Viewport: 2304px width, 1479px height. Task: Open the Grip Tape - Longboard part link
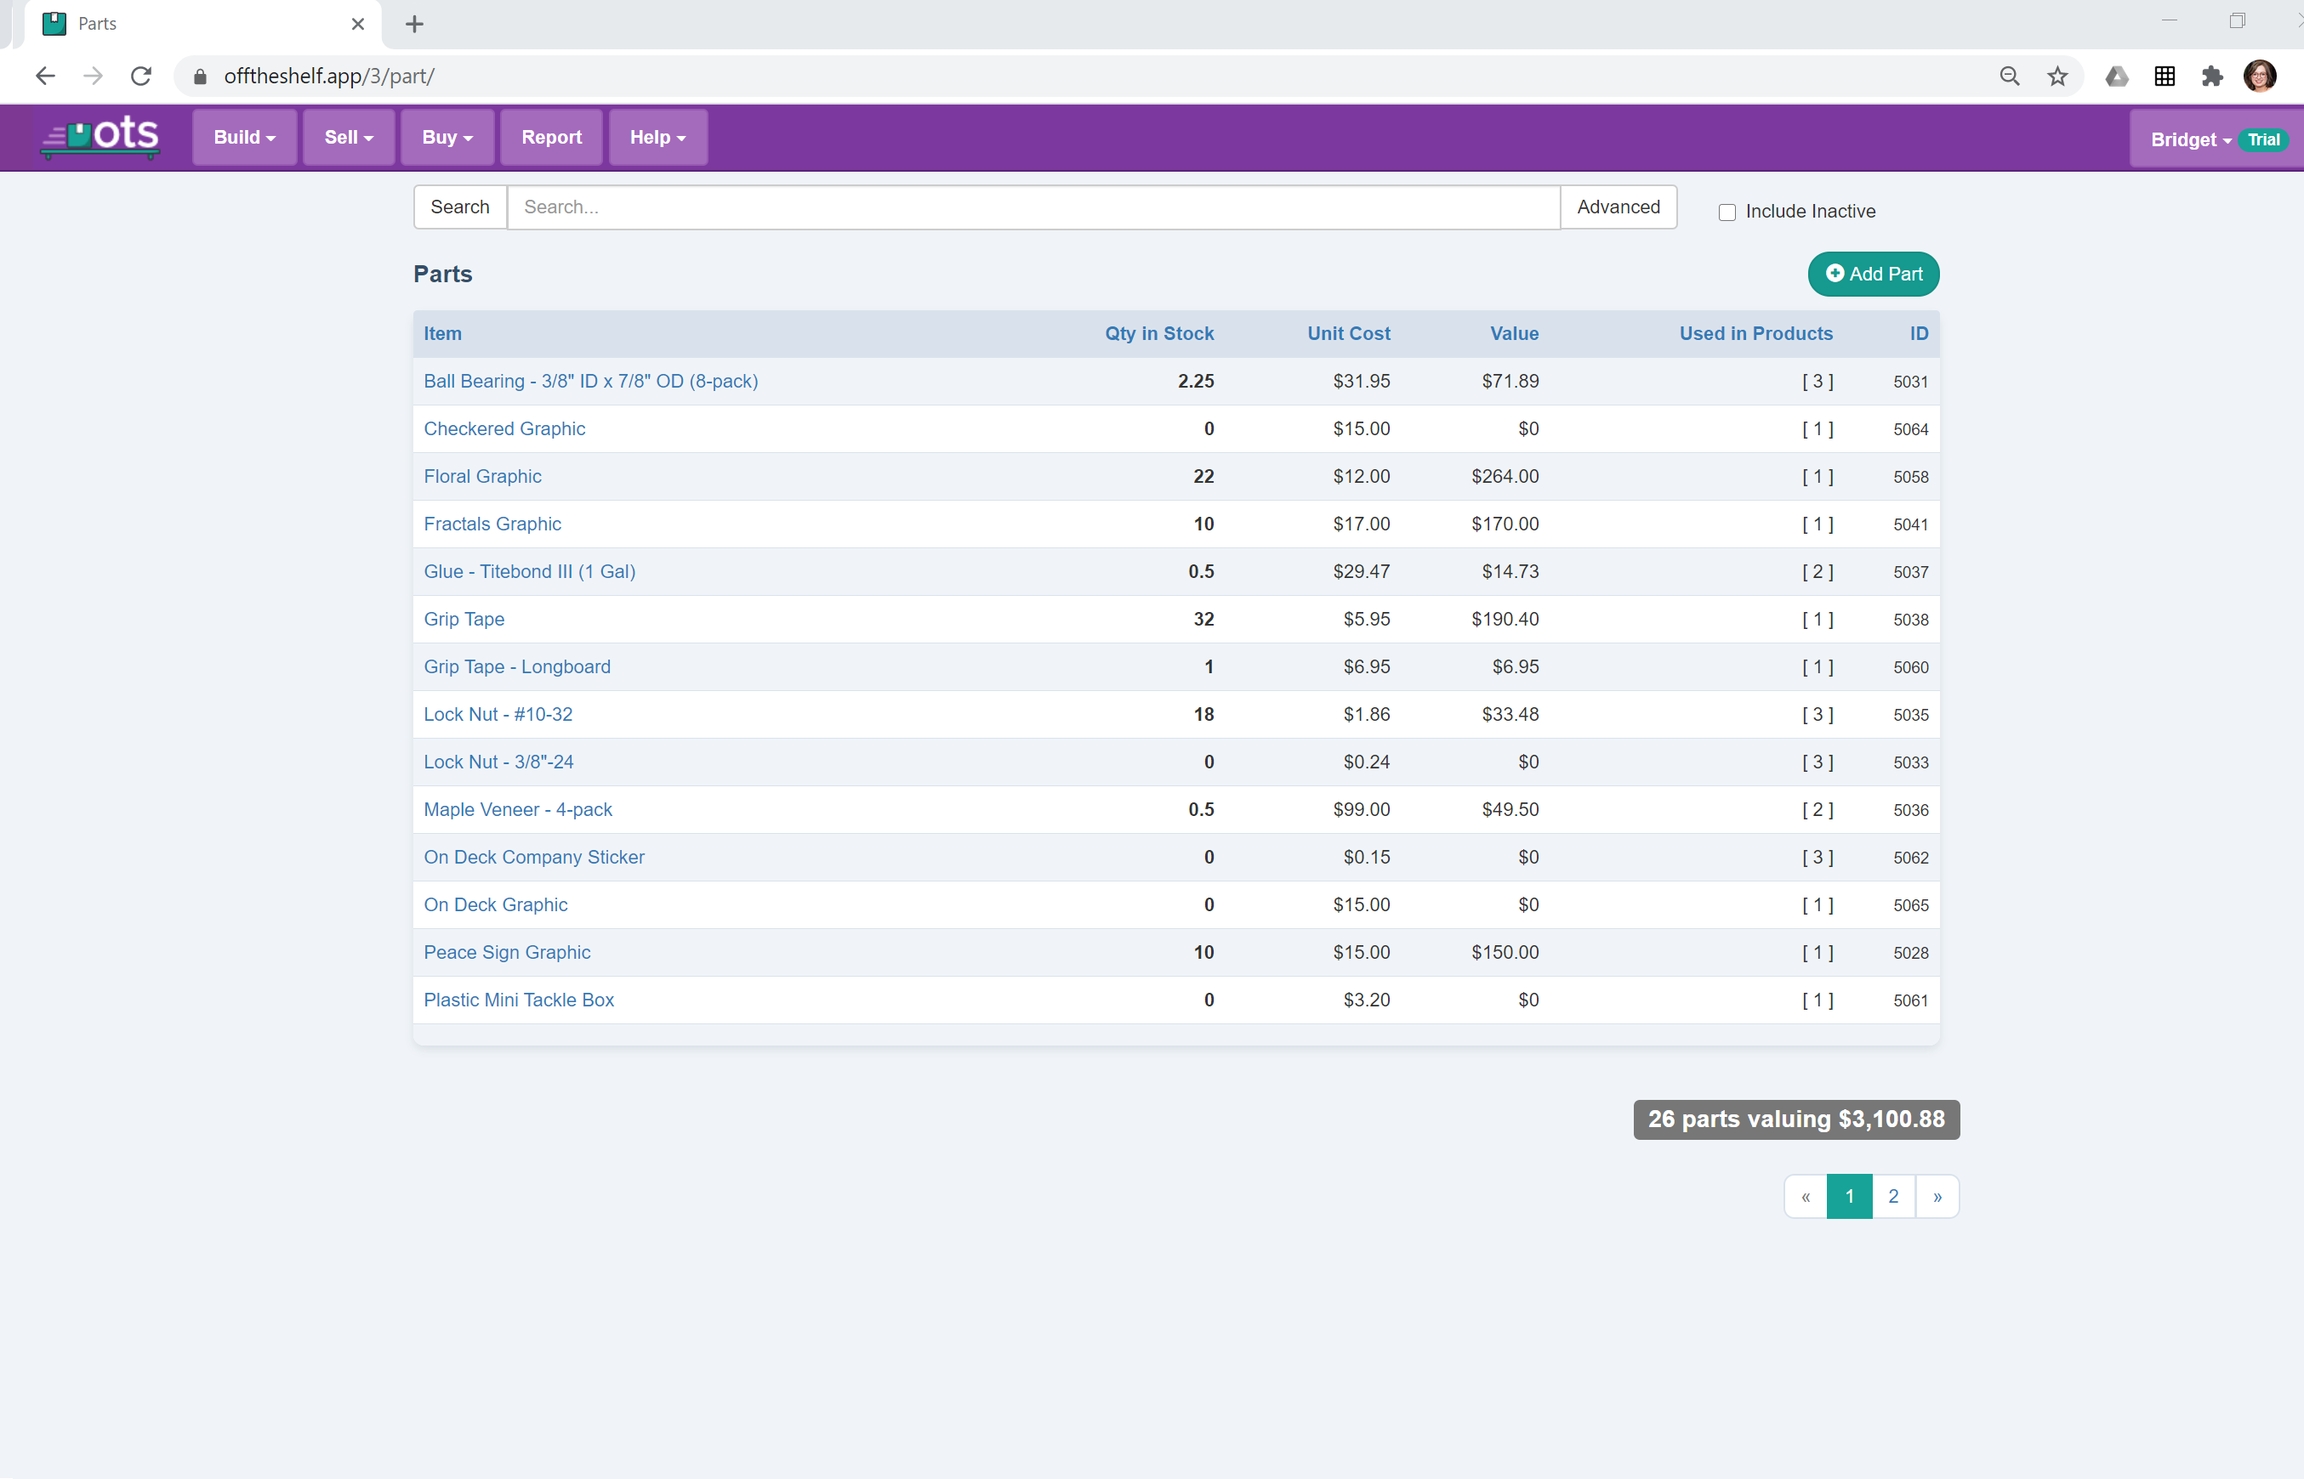[x=517, y=667]
